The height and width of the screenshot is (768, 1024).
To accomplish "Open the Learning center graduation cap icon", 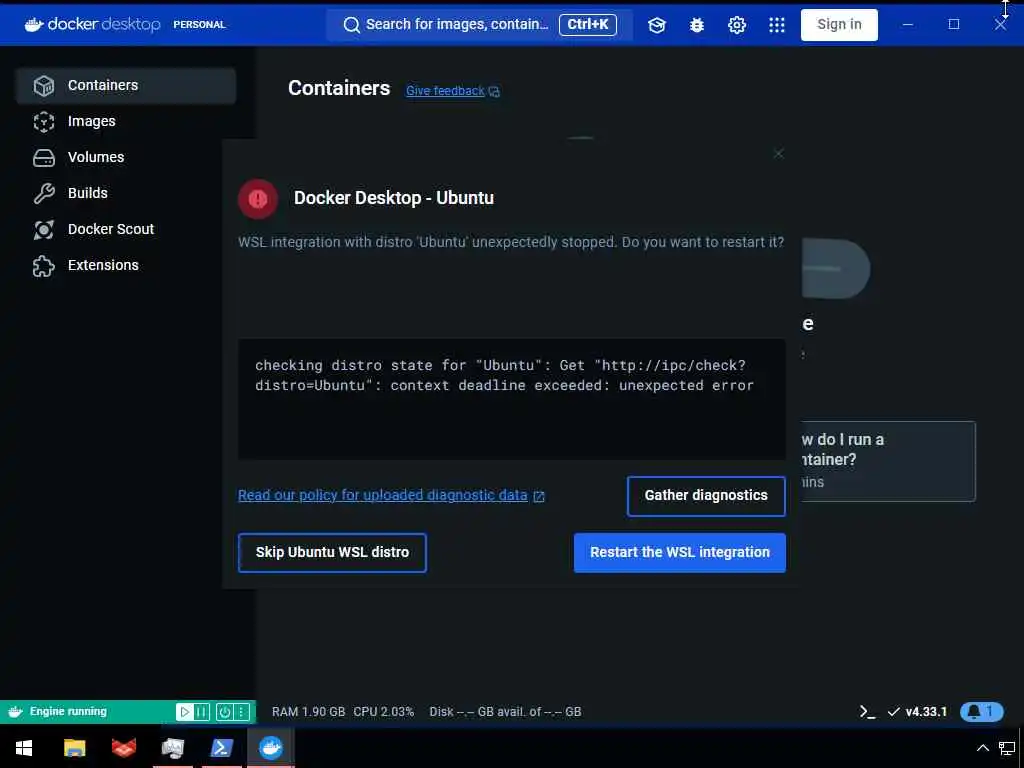I will [656, 25].
